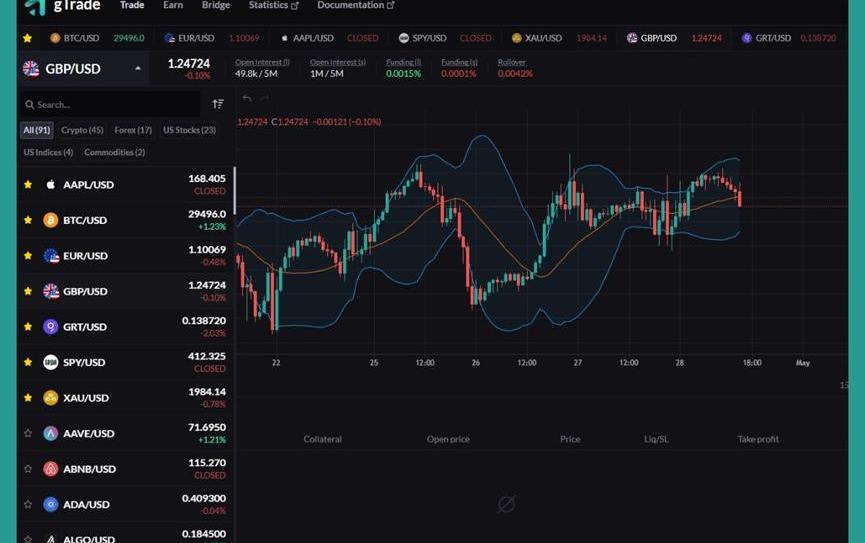The image size is (865, 543).
Task: Toggle favorite star for SPY/USD row
Action: pyautogui.click(x=28, y=362)
